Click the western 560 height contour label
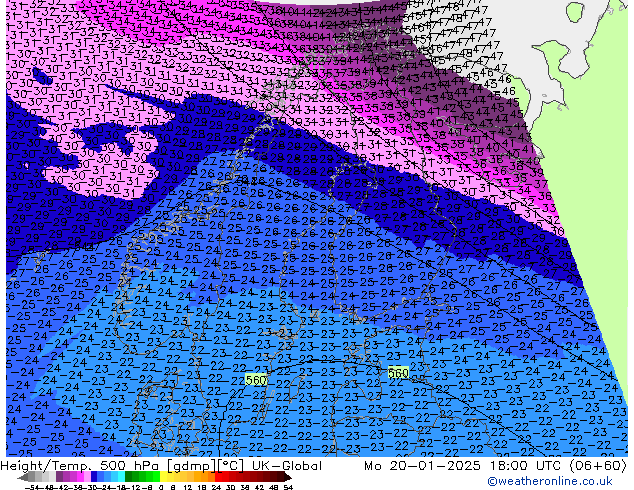 (x=256, y=380)
